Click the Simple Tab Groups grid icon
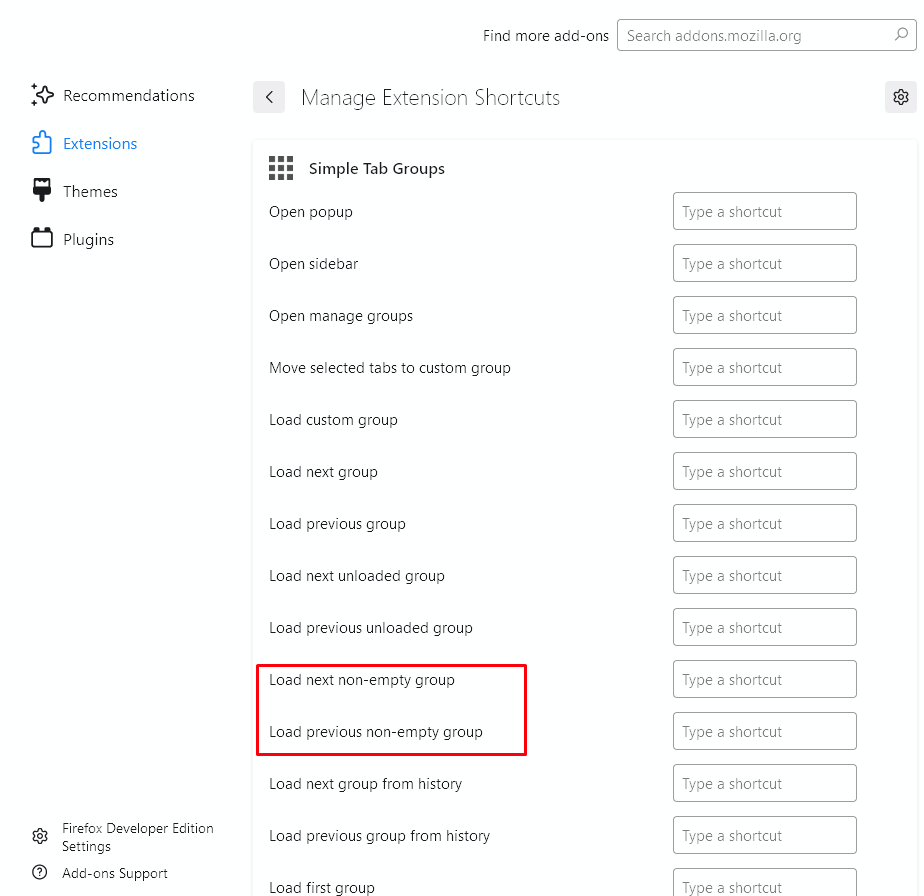This screenshot has height=896, width=924. tap(281, 168)
